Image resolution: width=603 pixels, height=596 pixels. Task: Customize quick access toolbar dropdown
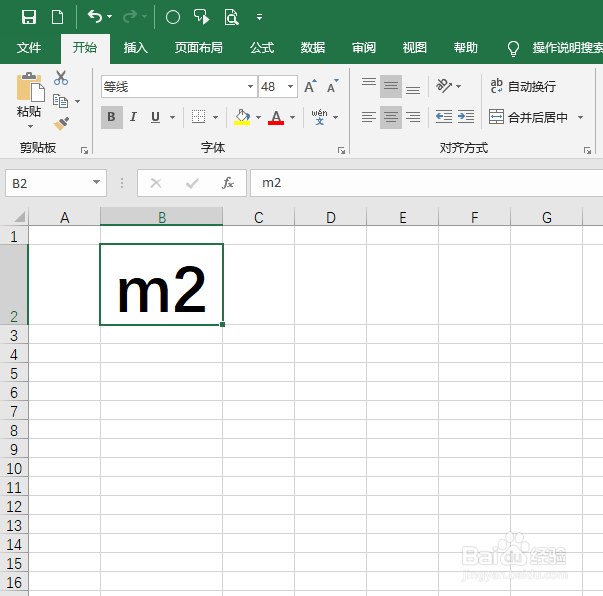(259, 17)
